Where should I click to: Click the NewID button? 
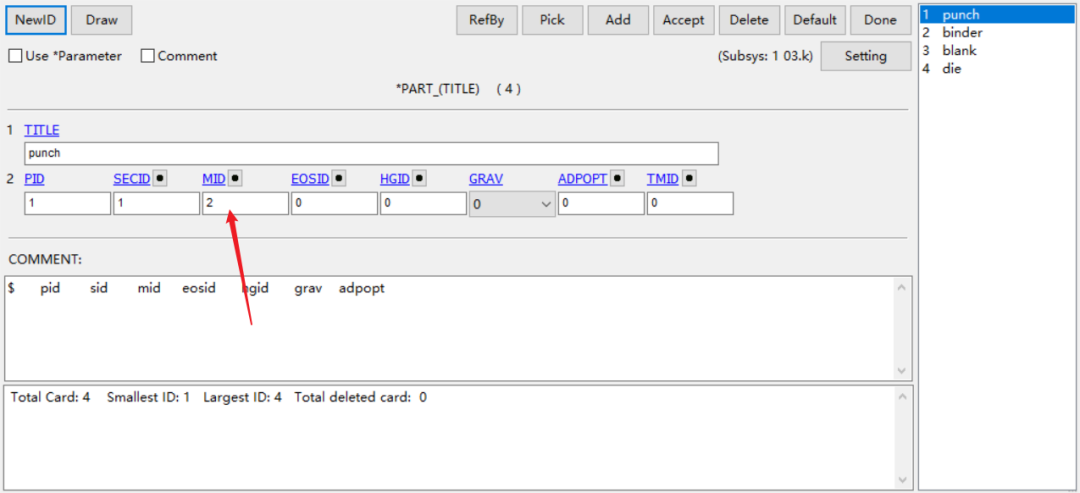pyautogui.click(x=36, y=20)
